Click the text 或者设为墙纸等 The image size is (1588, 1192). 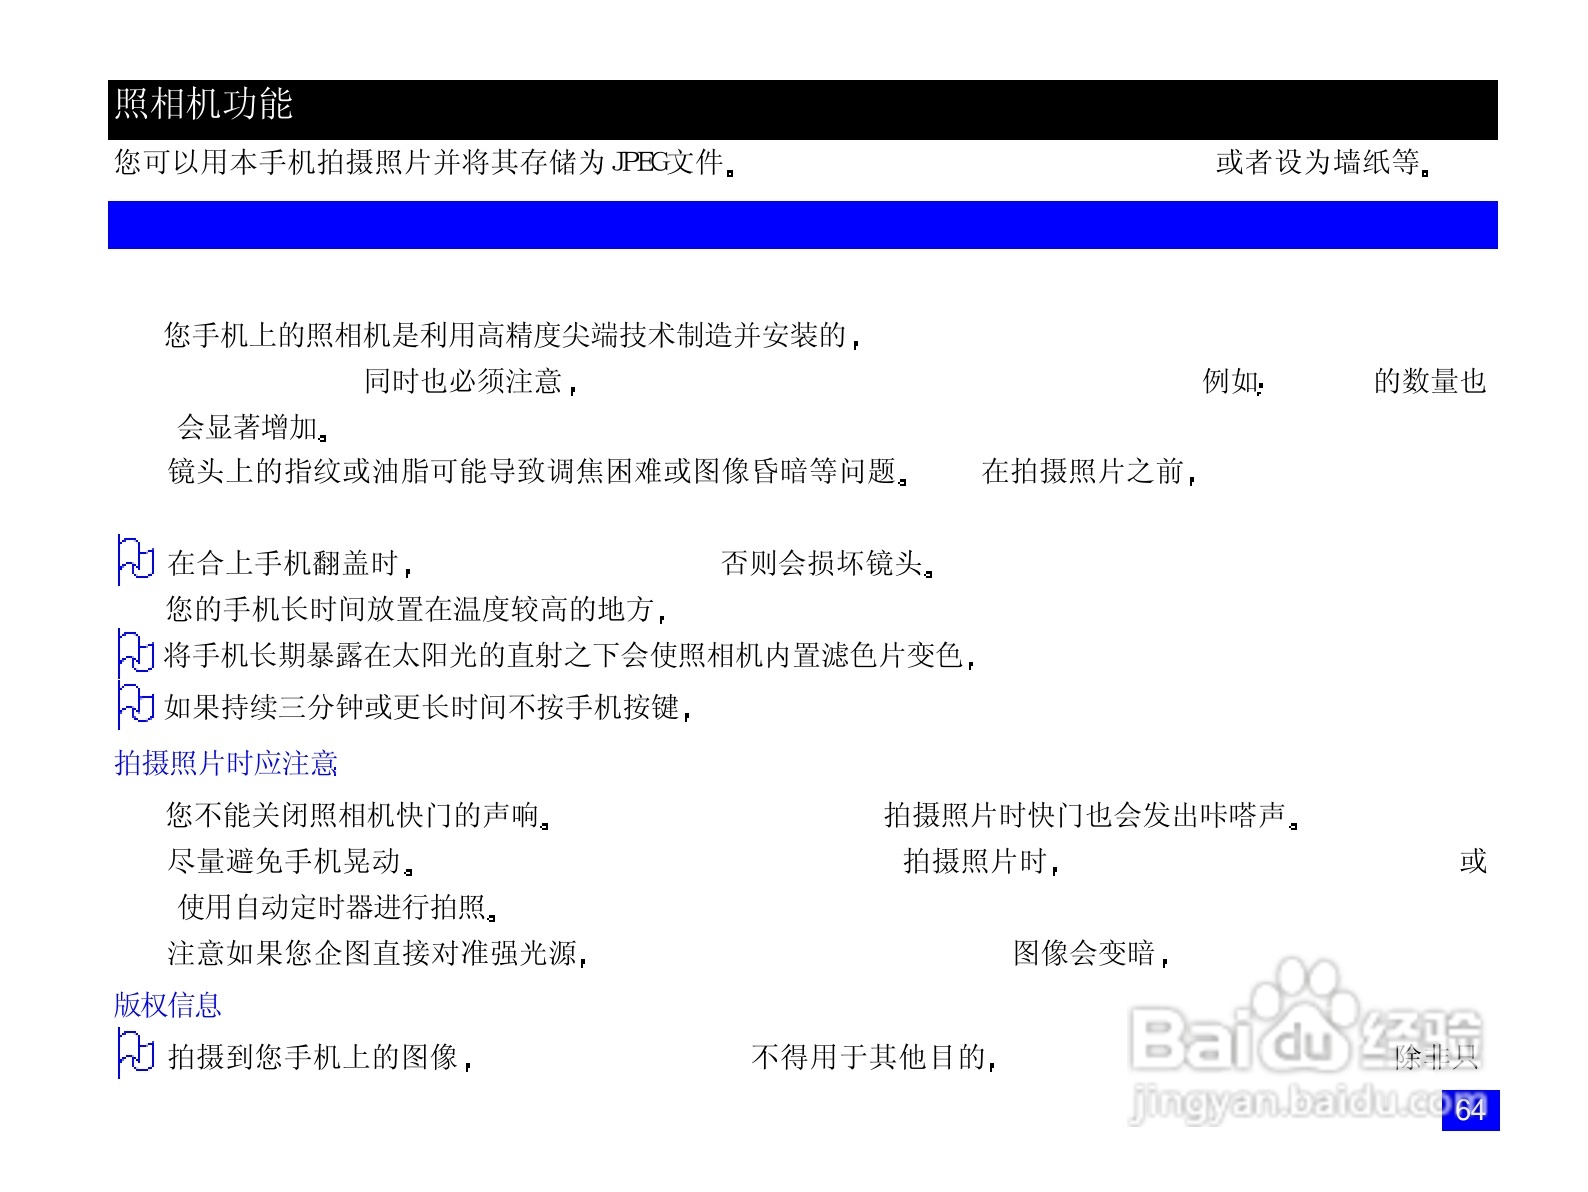1323,162
